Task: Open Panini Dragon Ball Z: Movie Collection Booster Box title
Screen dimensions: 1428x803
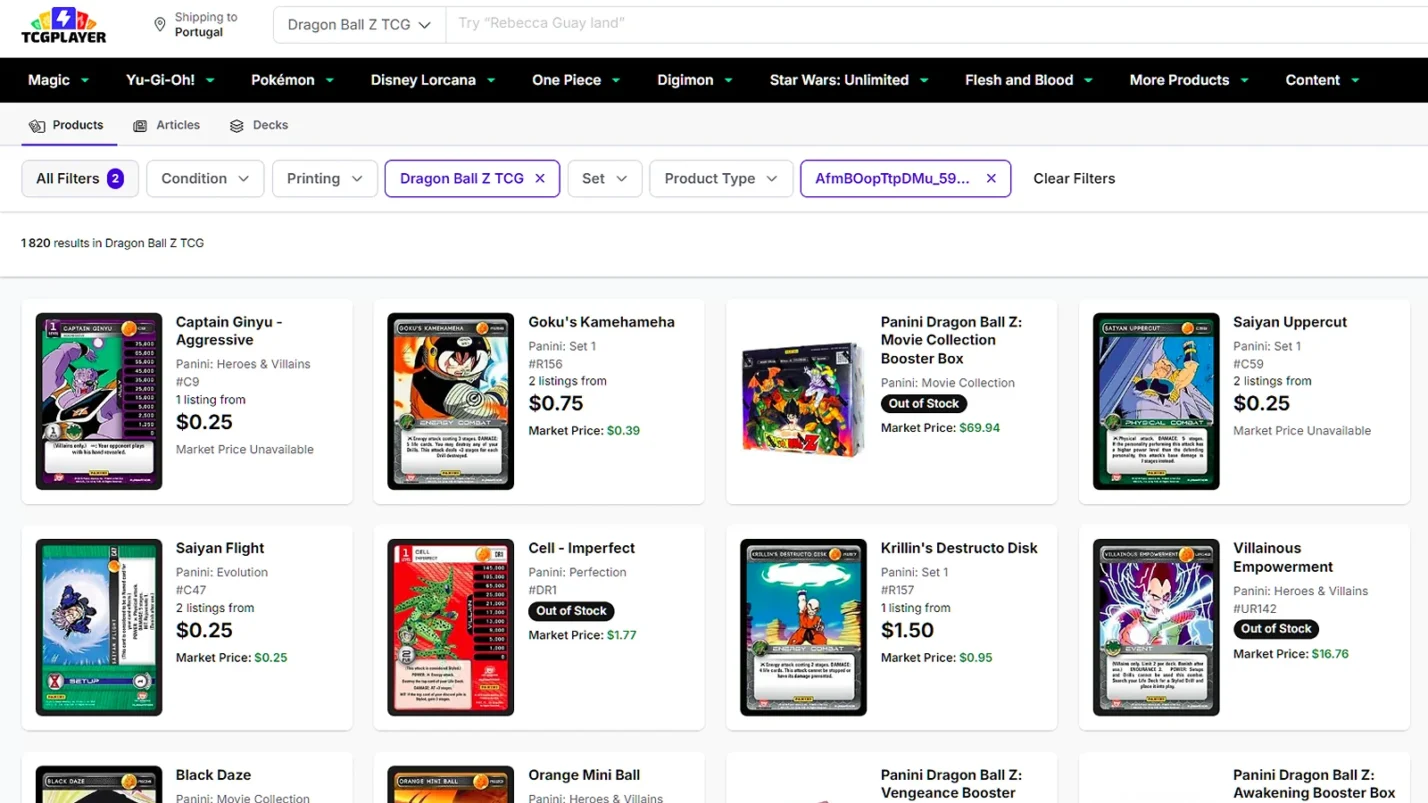Action: [x=951, y=340]
